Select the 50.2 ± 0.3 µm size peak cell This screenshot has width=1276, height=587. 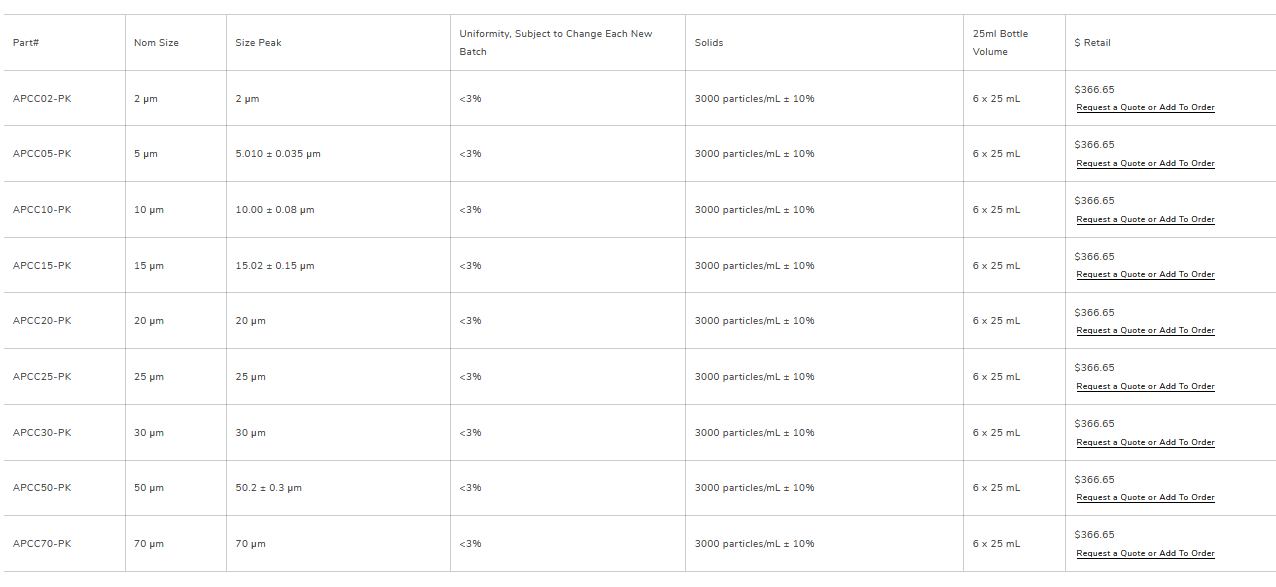click(268, 488)
